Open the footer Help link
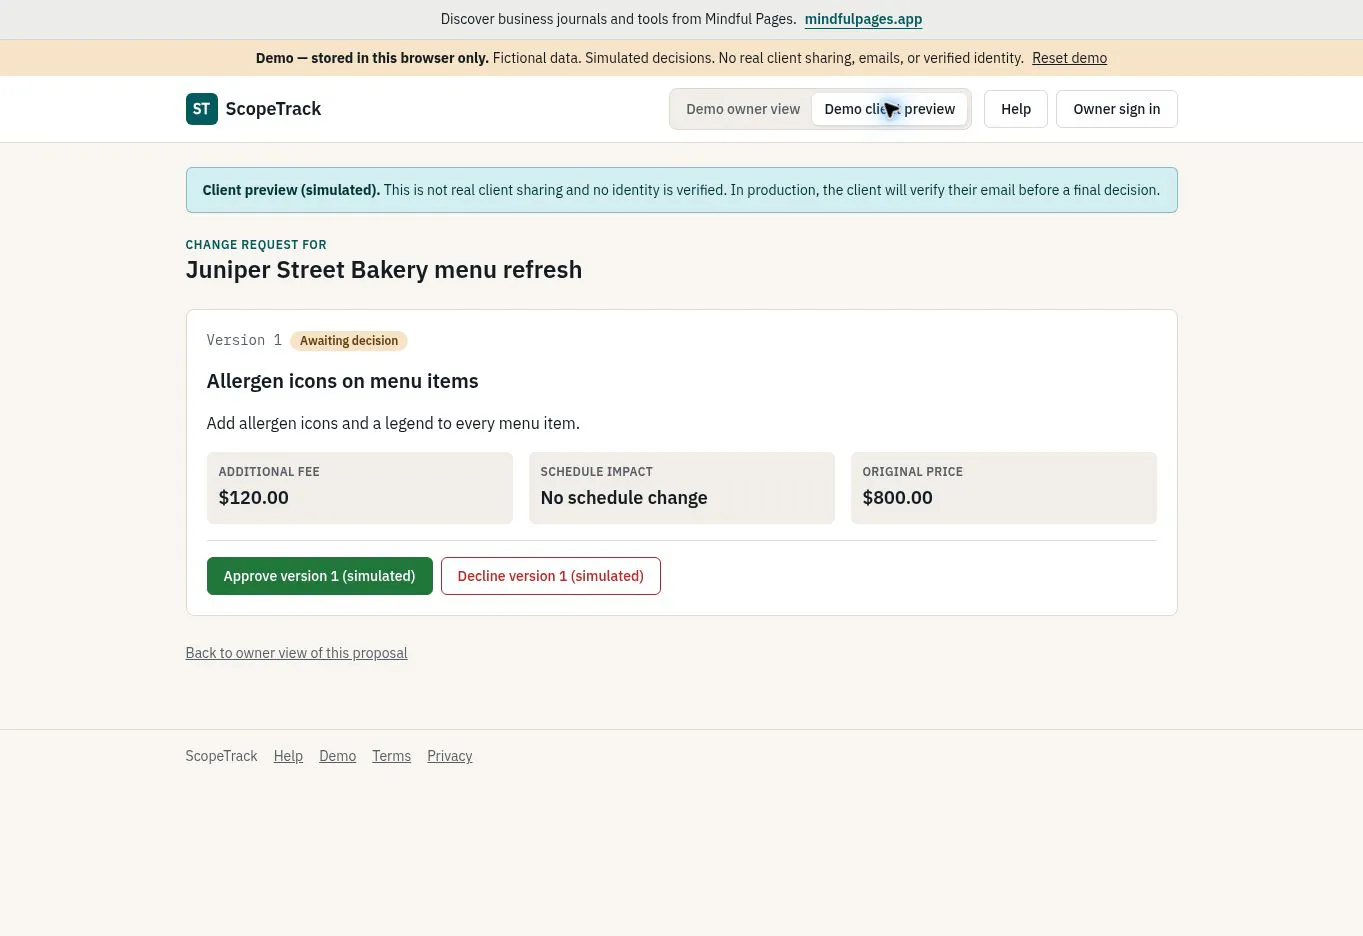 (x=288, y=756)
